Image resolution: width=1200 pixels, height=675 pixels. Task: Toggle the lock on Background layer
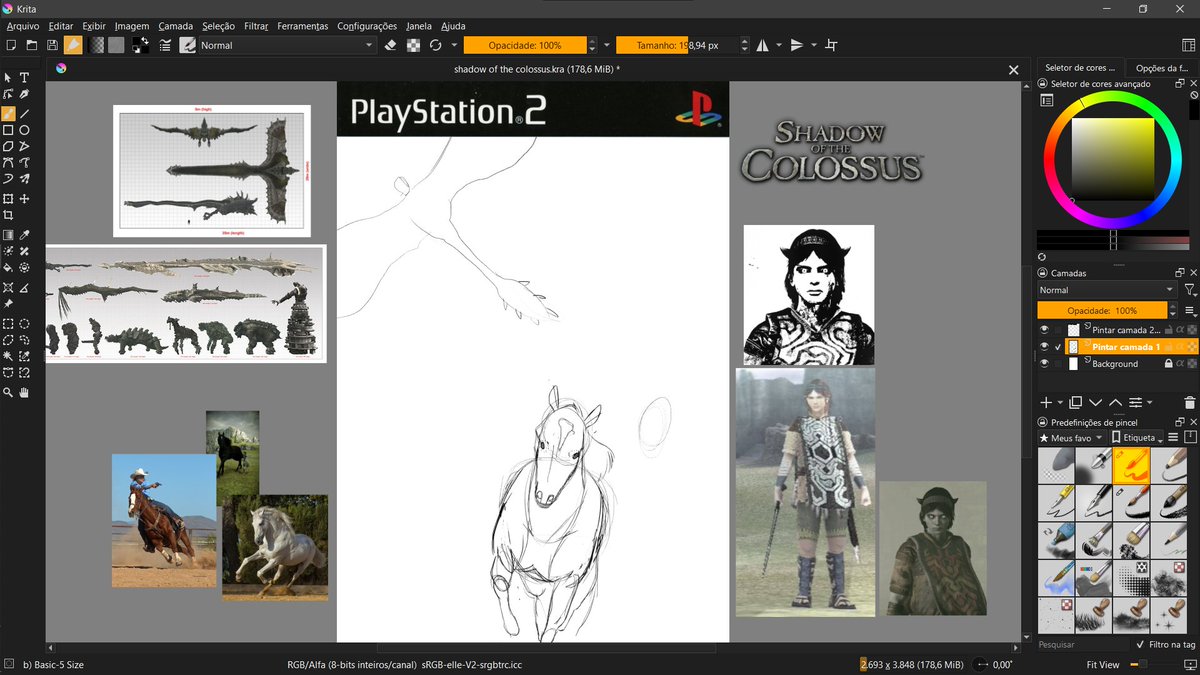pyautogui.click(x=1167, y=364)
